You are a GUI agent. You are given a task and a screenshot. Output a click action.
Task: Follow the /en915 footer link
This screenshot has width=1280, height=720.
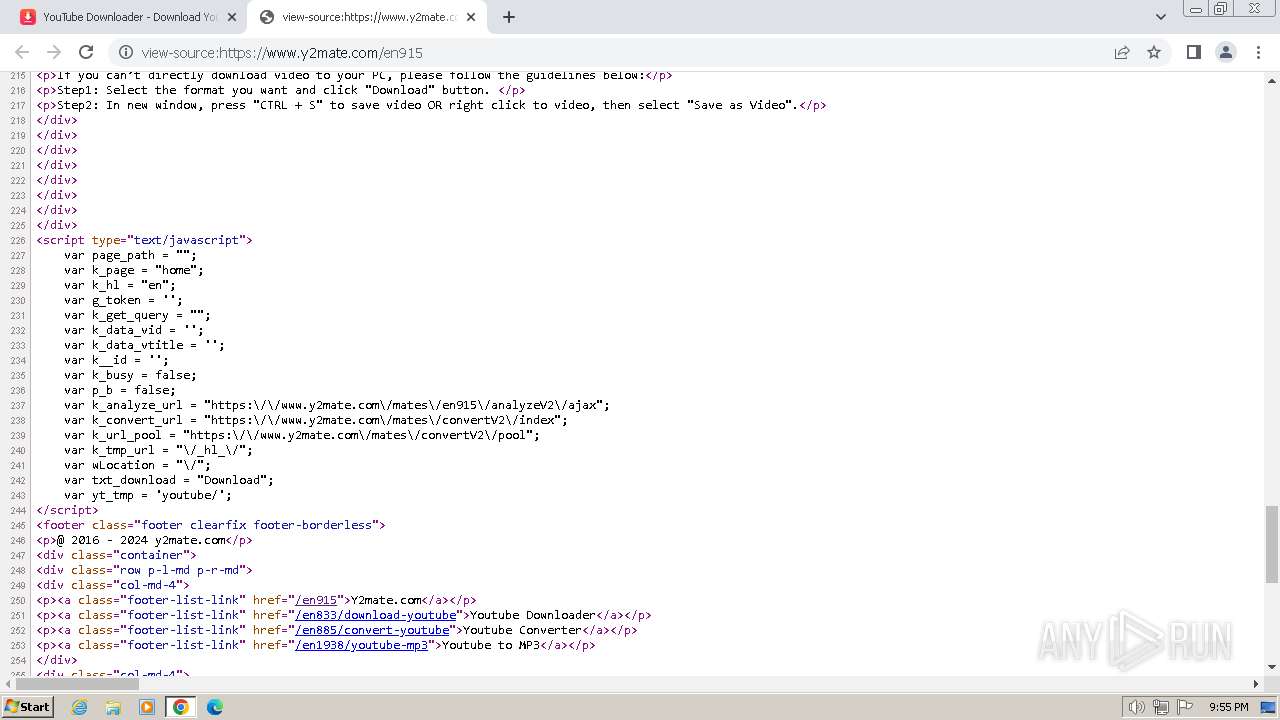point(315,600)
